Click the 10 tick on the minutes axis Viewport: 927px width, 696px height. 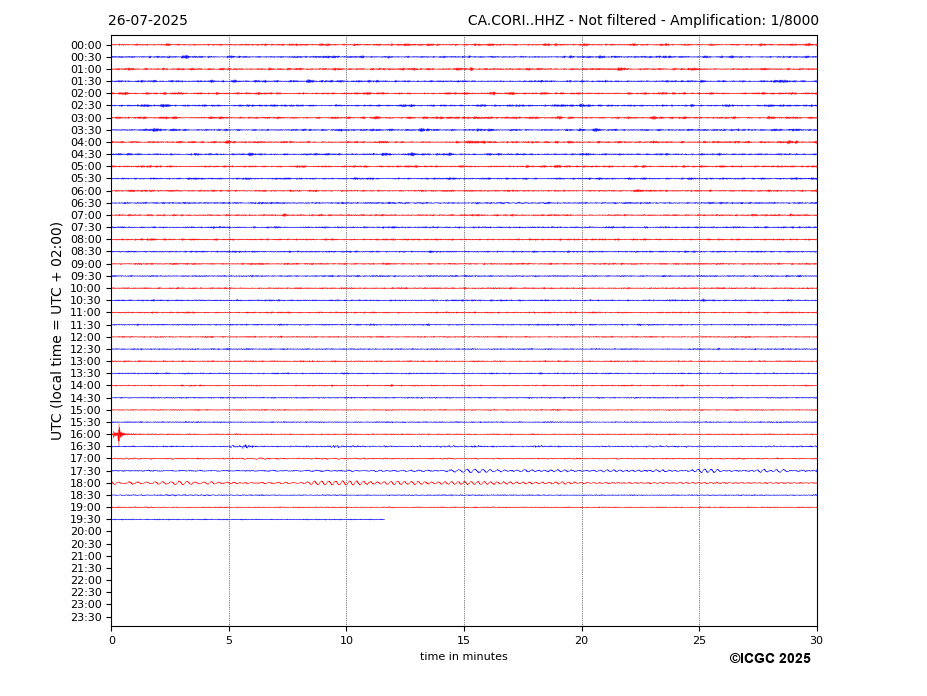tap(346, 640)
